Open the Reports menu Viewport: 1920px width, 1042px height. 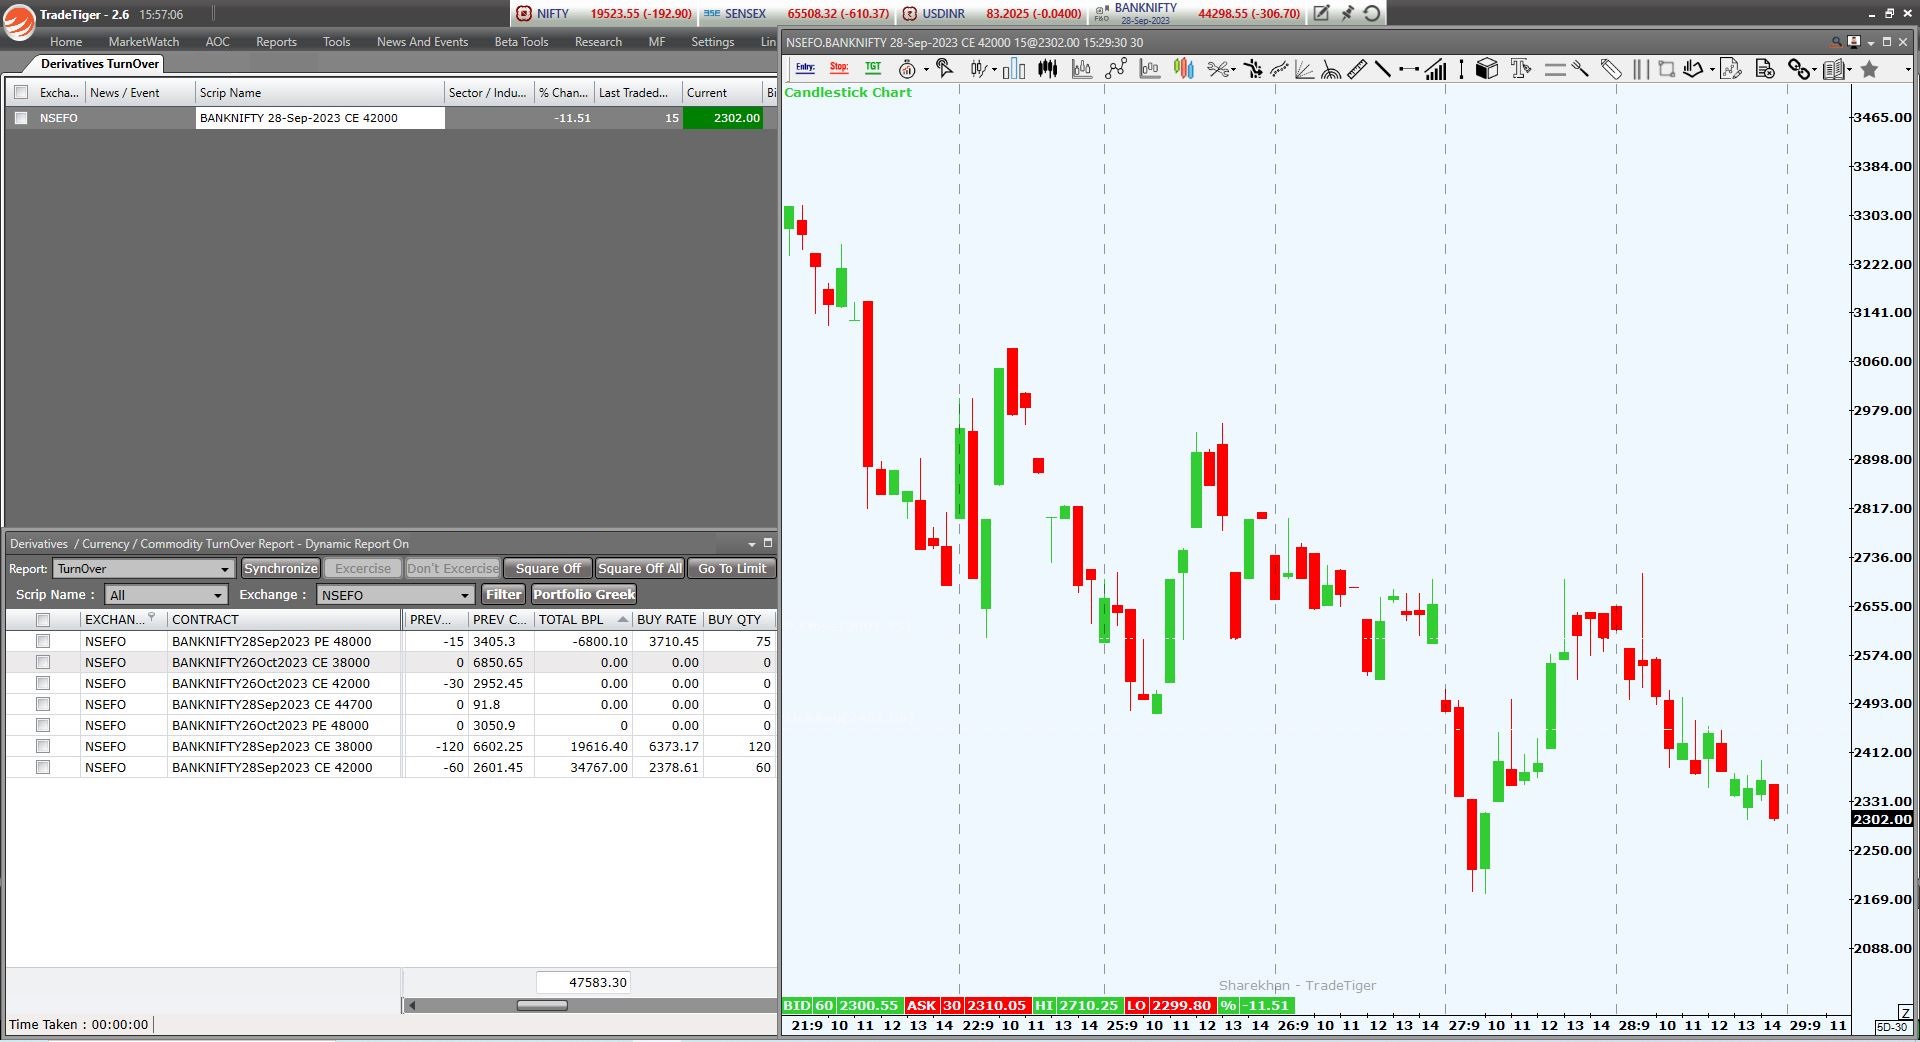point(276,42)
